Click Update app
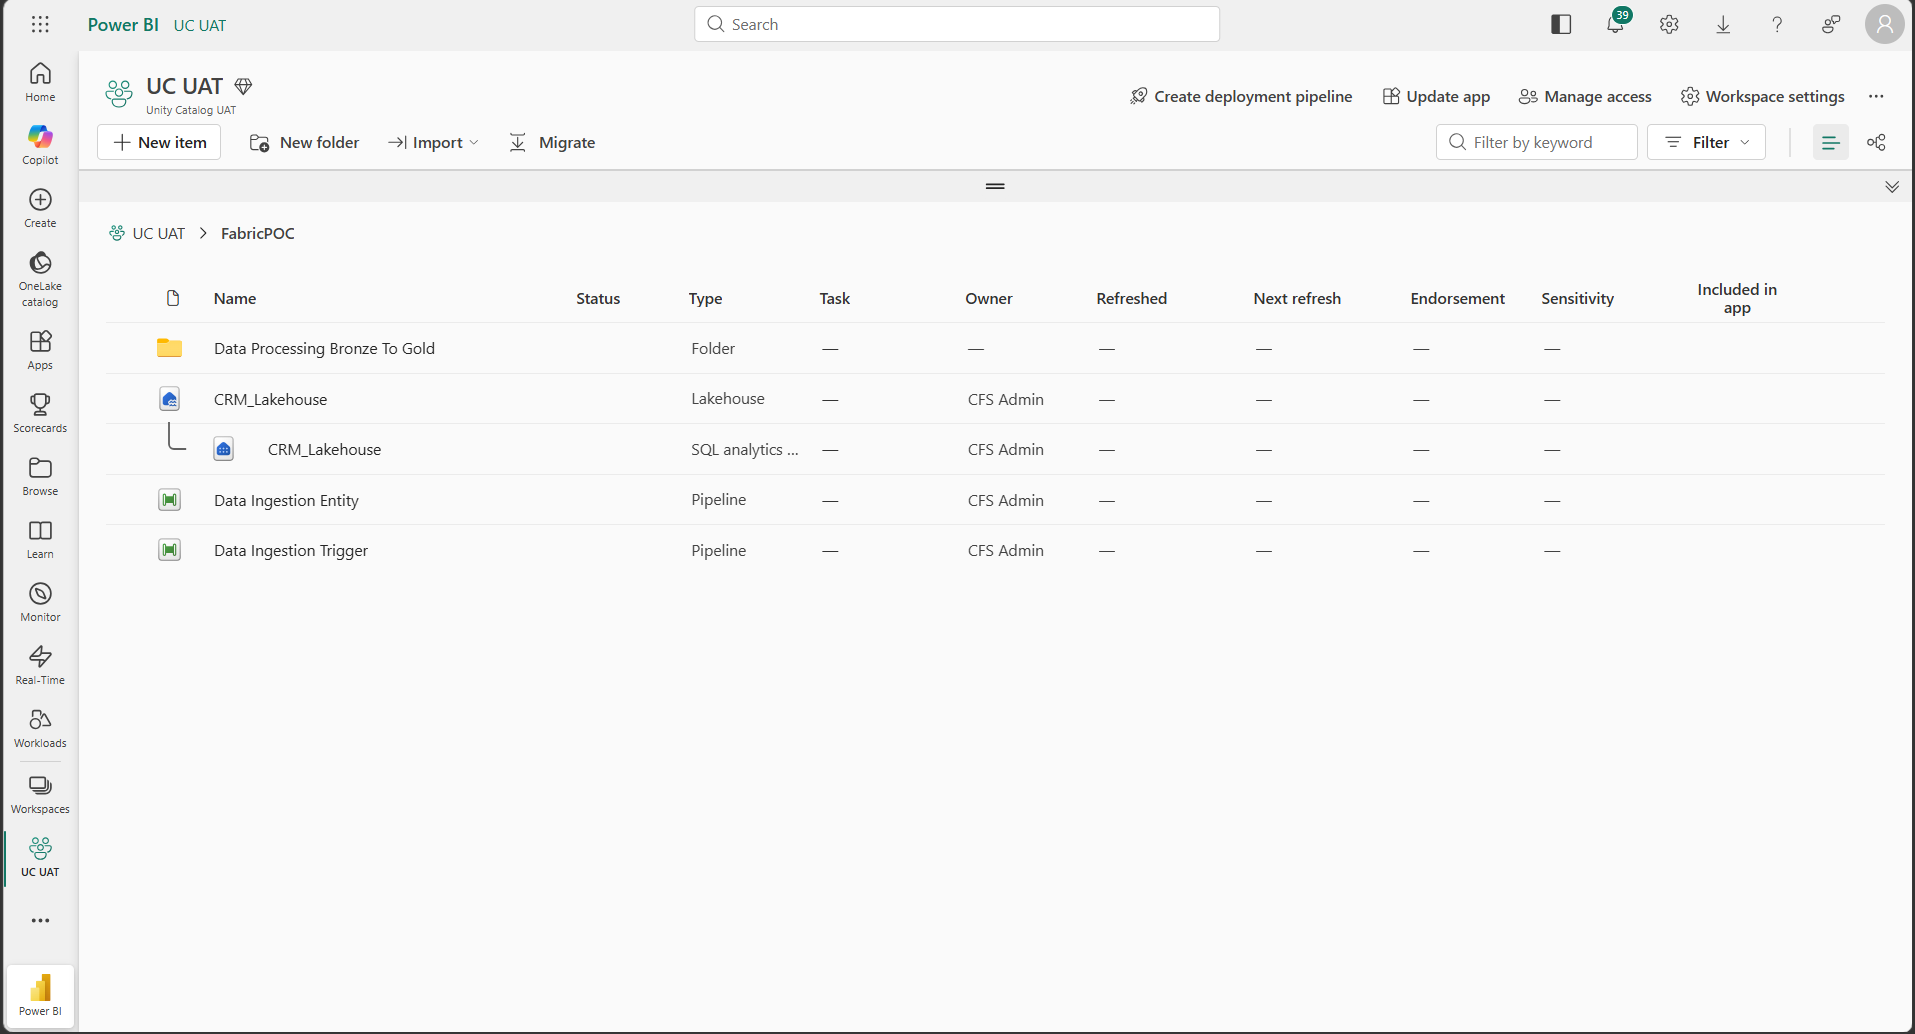 (x=1437, y=96)
